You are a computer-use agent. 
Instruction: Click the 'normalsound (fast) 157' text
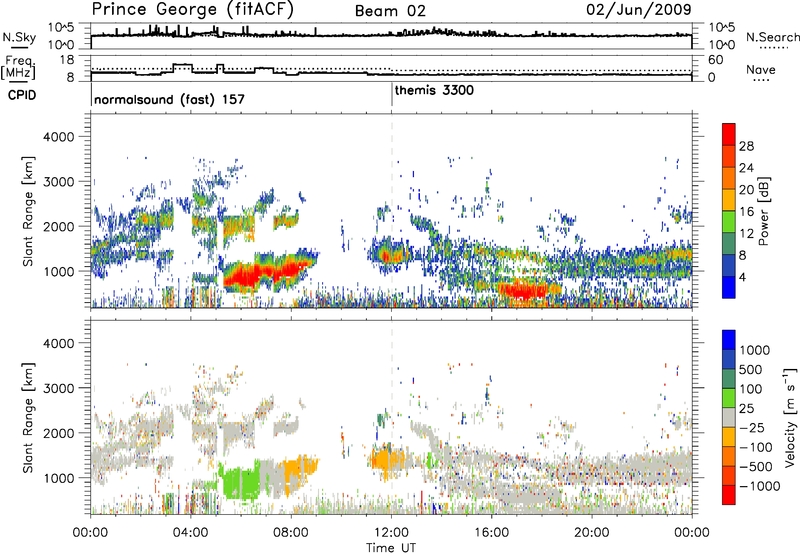[169, 99]
